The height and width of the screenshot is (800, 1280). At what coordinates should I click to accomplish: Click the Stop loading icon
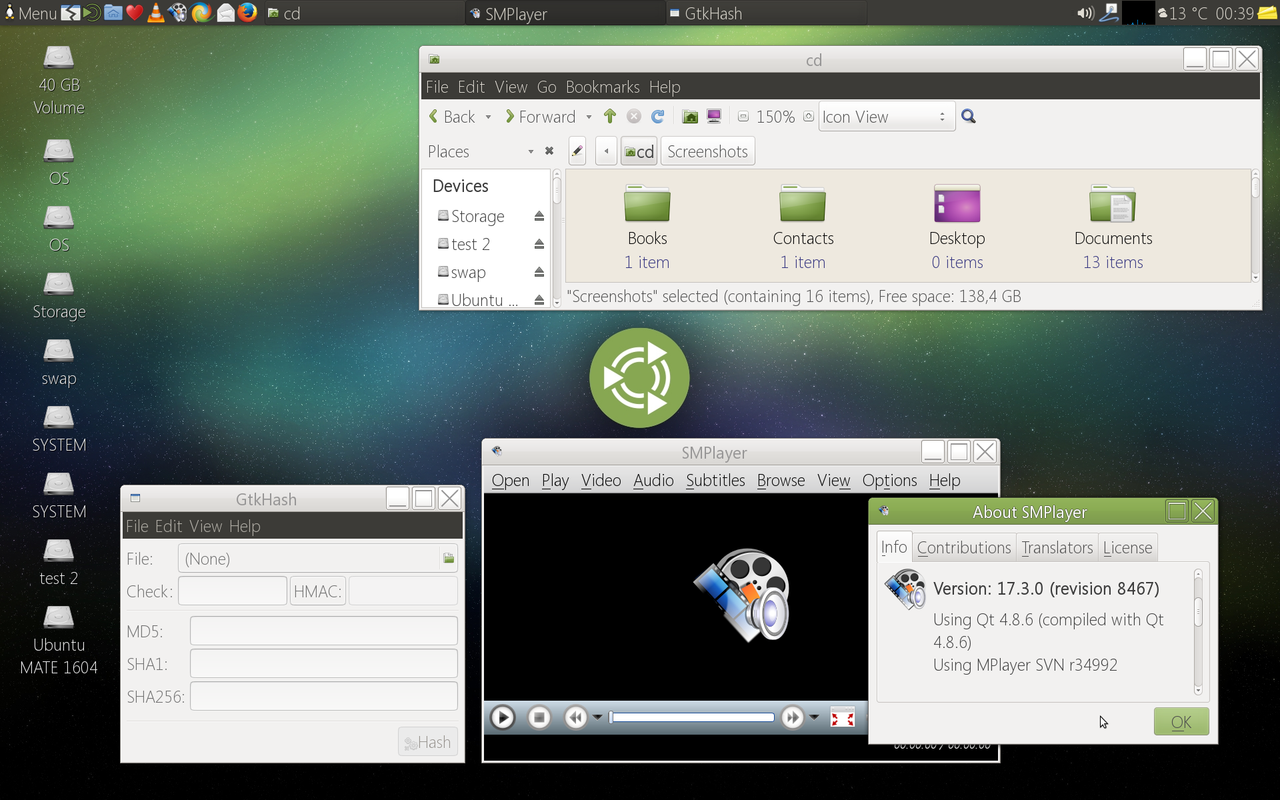pyautogui.click(x=634, y=116)
